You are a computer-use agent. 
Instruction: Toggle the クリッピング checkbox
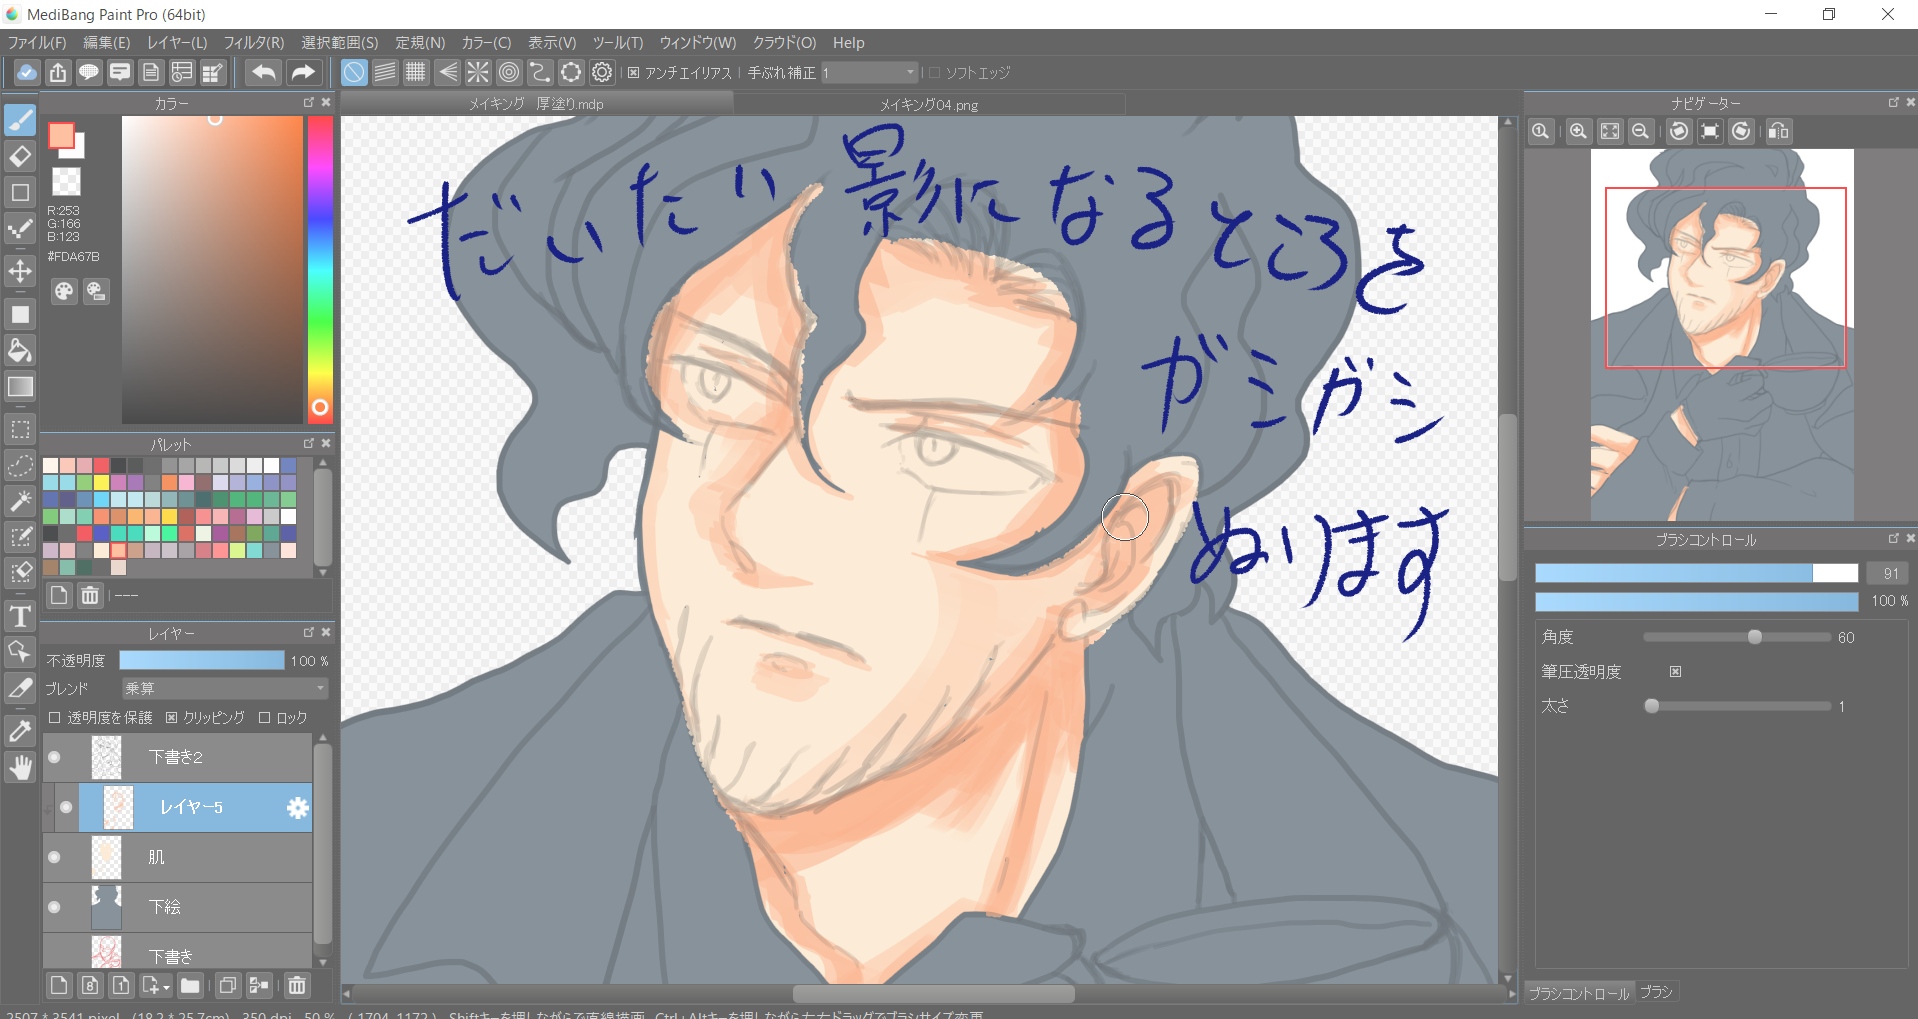tap(172, 718)
